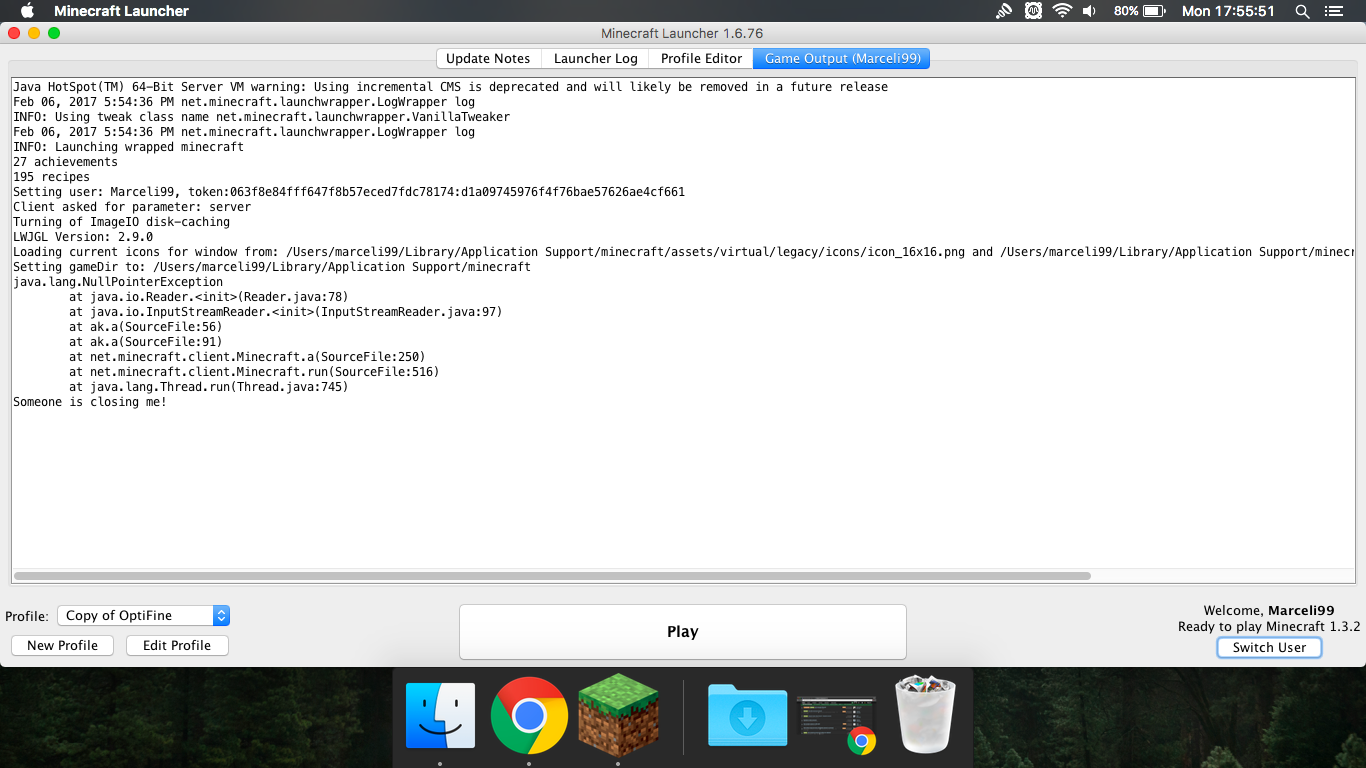Click the 'Setting gameDir to:' line
Viewport: 1366px width, 768px height.
(x=272, y=267)
